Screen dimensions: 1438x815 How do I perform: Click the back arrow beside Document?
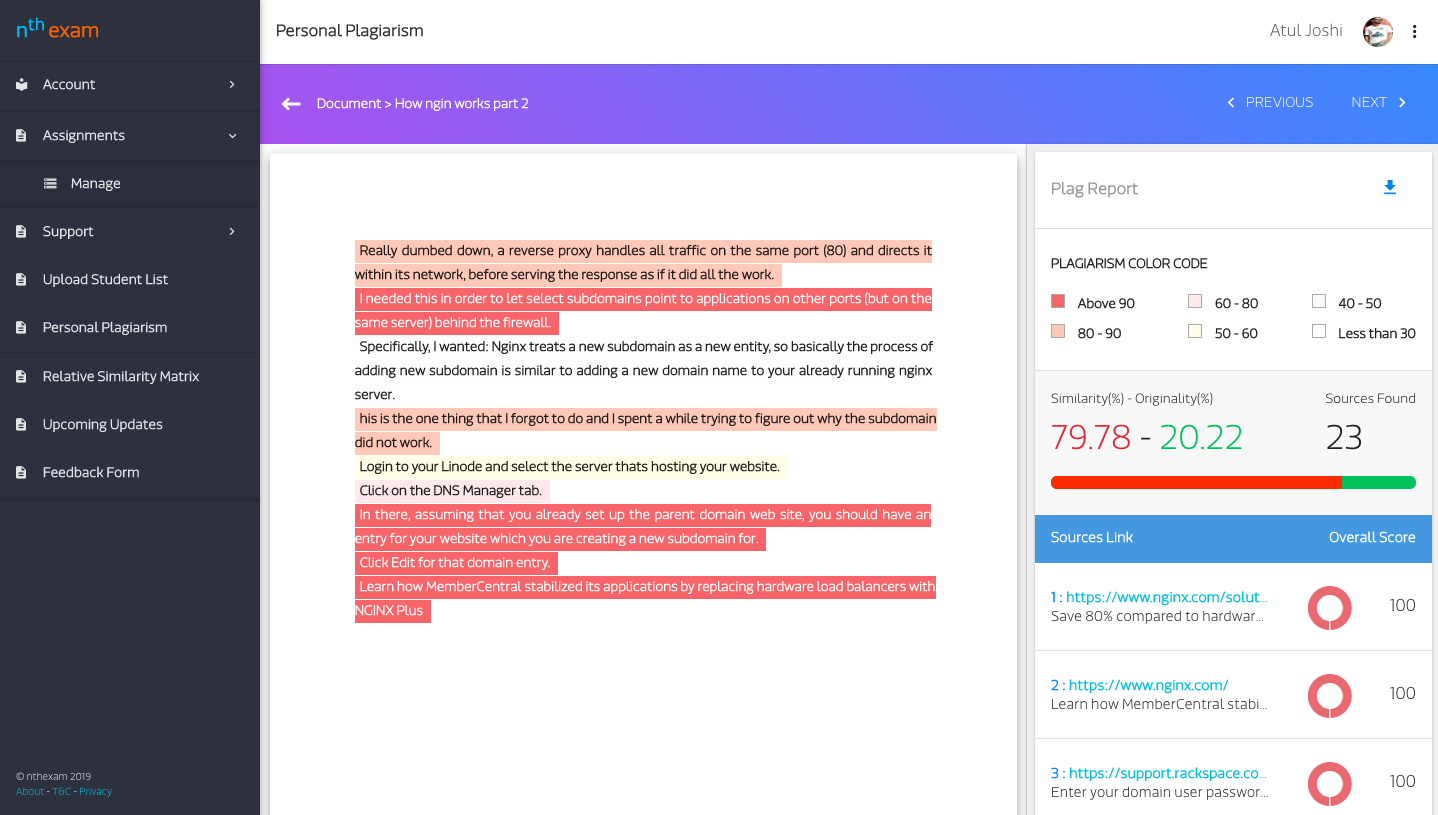tap(291, 104)
